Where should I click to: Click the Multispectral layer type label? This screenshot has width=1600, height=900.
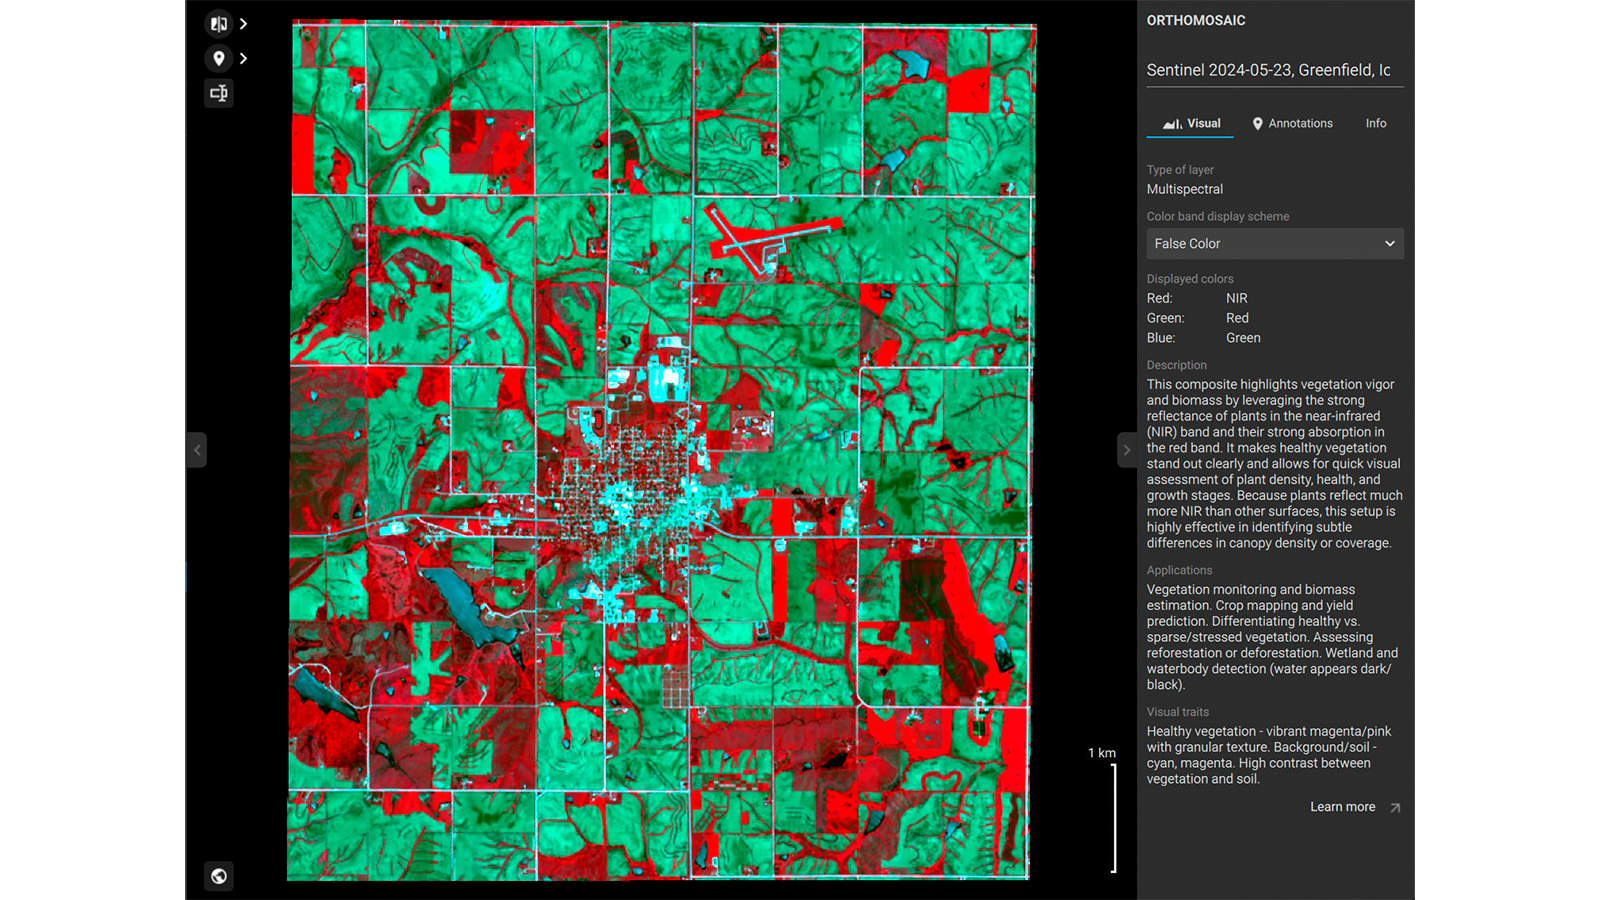pyautogui.click(x=1184, y=189)
